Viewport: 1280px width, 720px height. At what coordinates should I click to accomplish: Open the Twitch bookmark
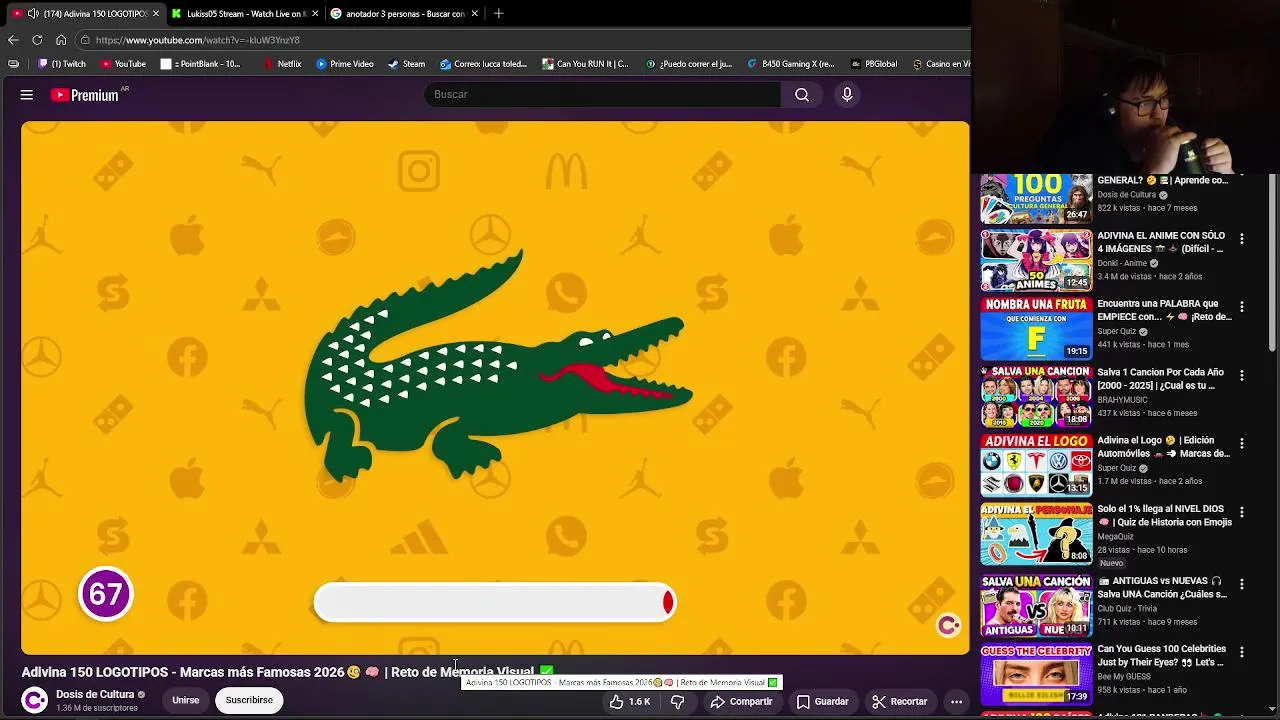point(62,64)
